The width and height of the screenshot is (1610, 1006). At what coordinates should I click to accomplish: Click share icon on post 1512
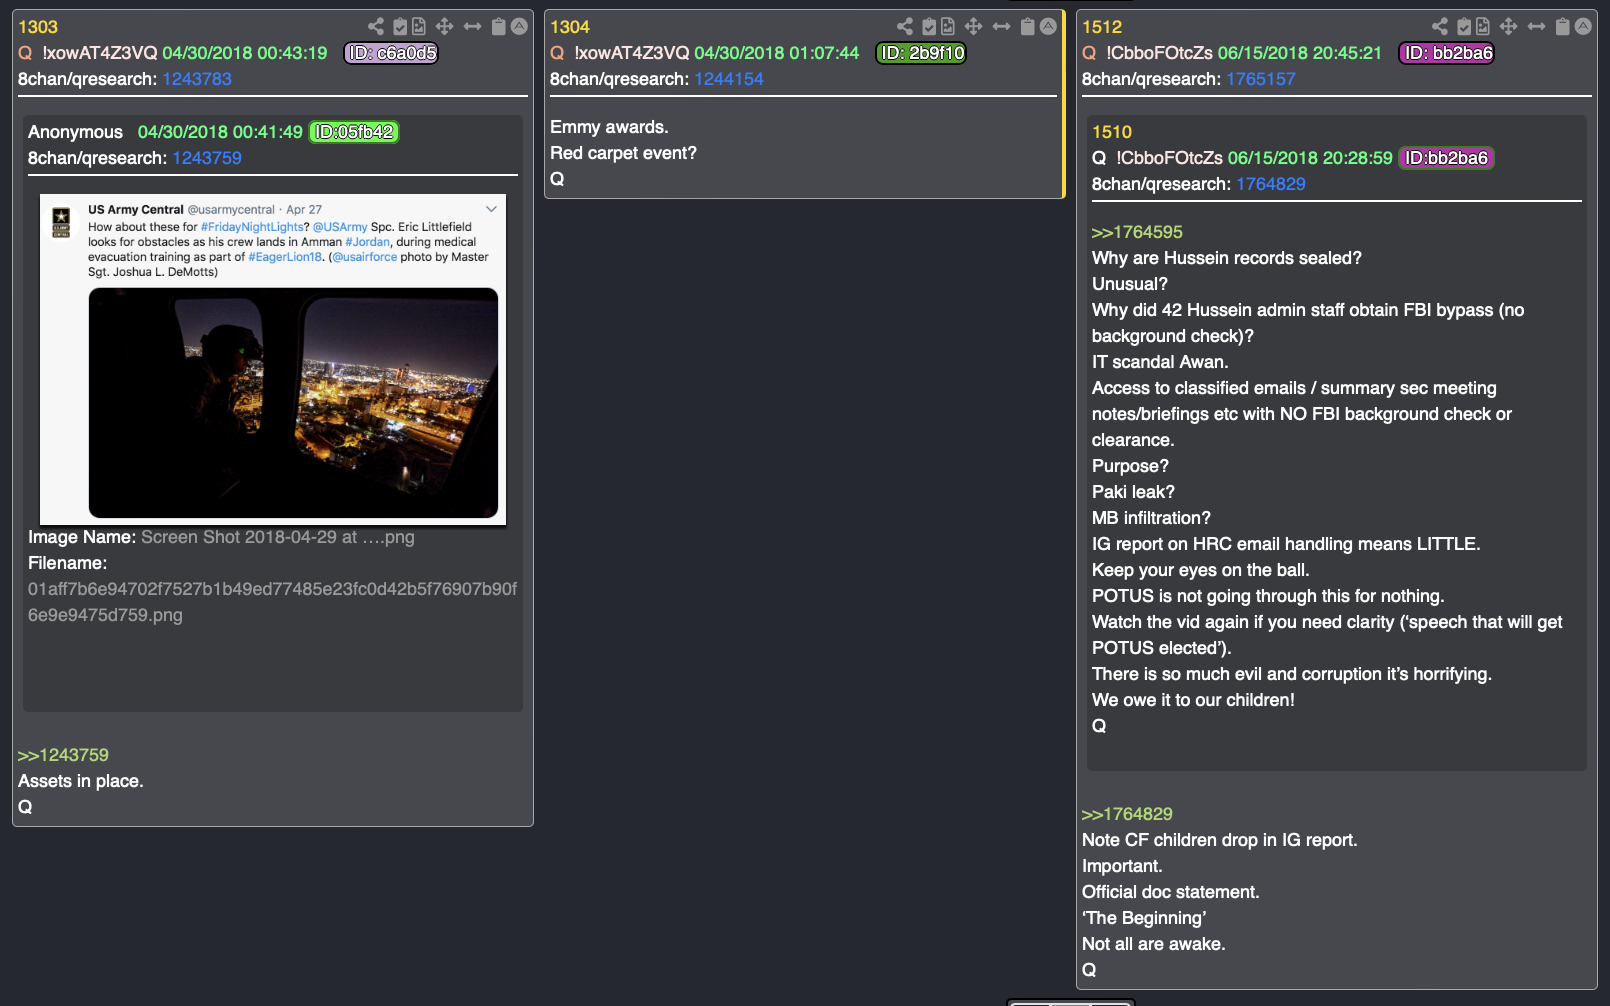(x=1440, y=27)
